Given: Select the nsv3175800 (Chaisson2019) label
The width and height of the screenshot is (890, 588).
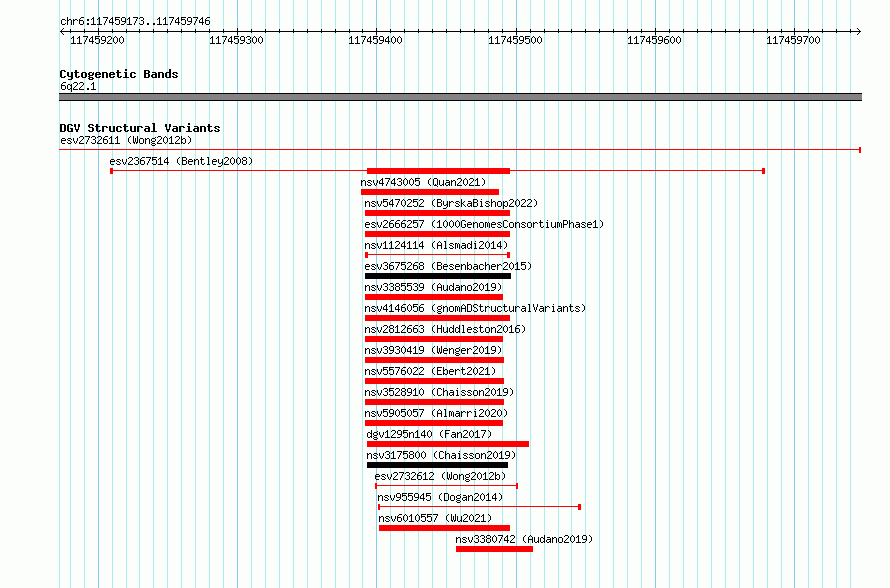Looking at the screenshot, I should pyautogui.click(x=441, y=455).
